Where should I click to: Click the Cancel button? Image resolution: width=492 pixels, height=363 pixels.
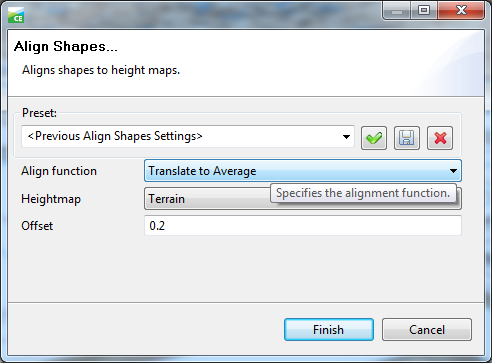click(x=427, y=330)
